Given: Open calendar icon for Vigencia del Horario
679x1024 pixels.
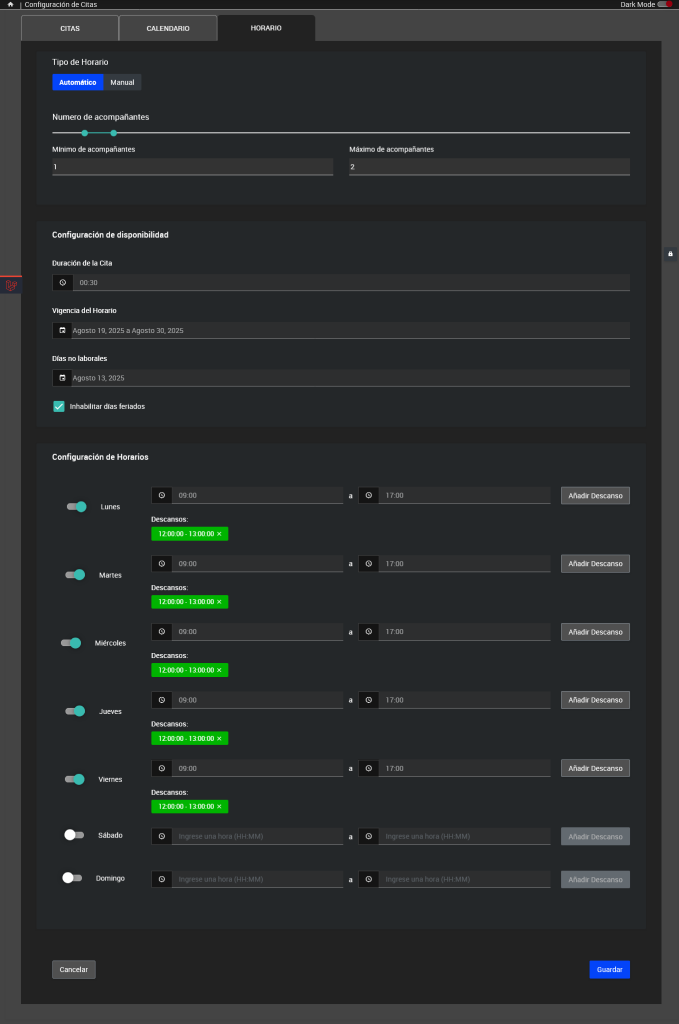Looking at the screenshot, I should [63, 330].
